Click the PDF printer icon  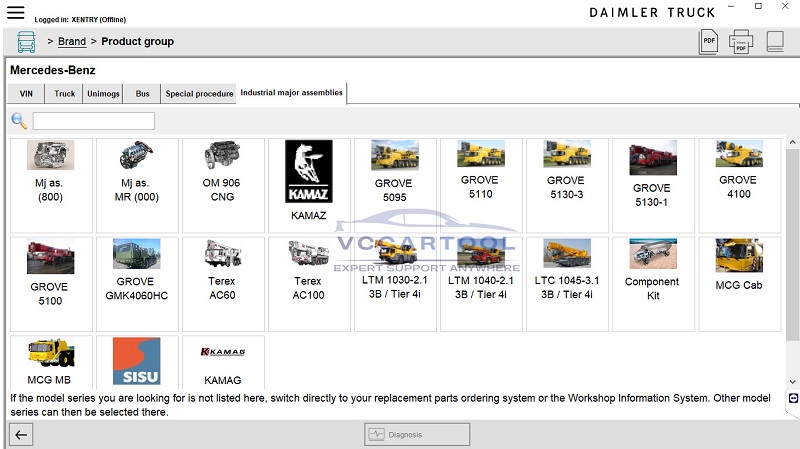(740, 42)
